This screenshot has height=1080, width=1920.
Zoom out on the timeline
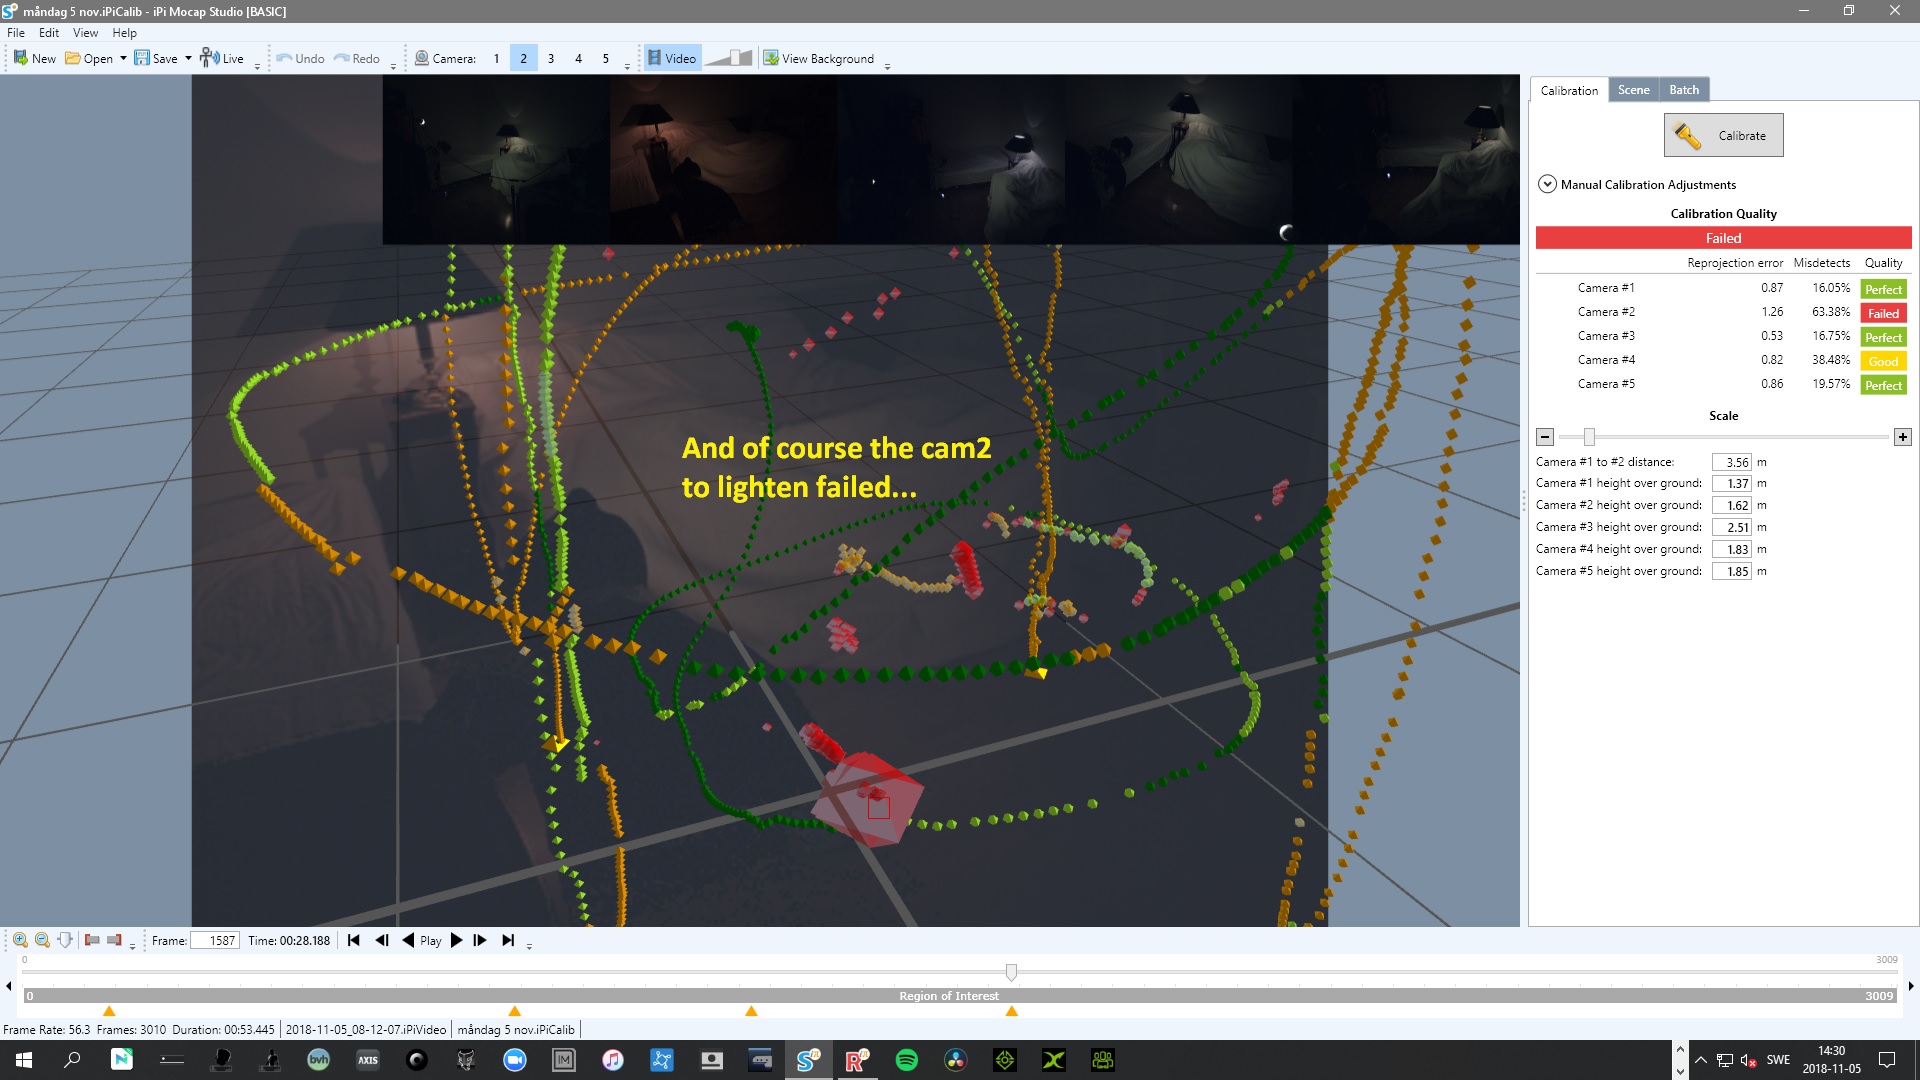42,940
